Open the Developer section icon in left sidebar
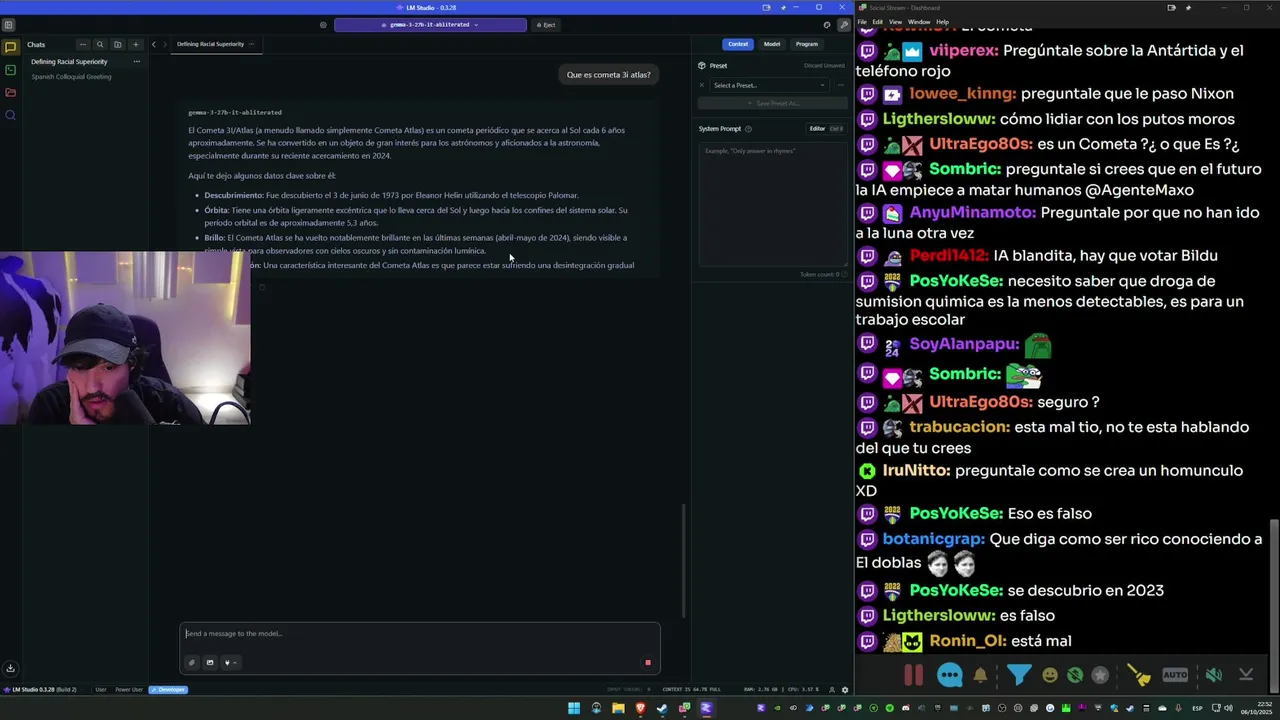This screenshot has width=1280, height=720. click(x=10, y=70)
